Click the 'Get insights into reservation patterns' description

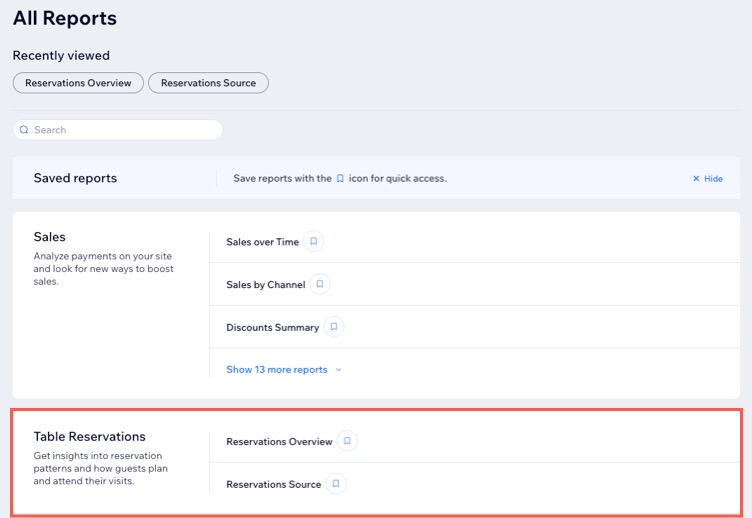[101, 468]
